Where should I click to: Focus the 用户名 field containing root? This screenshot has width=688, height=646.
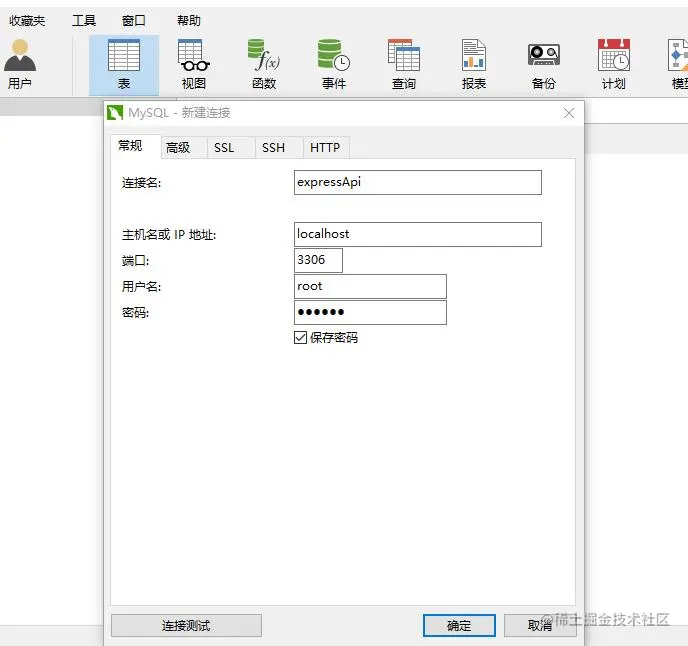pyautogui.click(x=370, y=287)
